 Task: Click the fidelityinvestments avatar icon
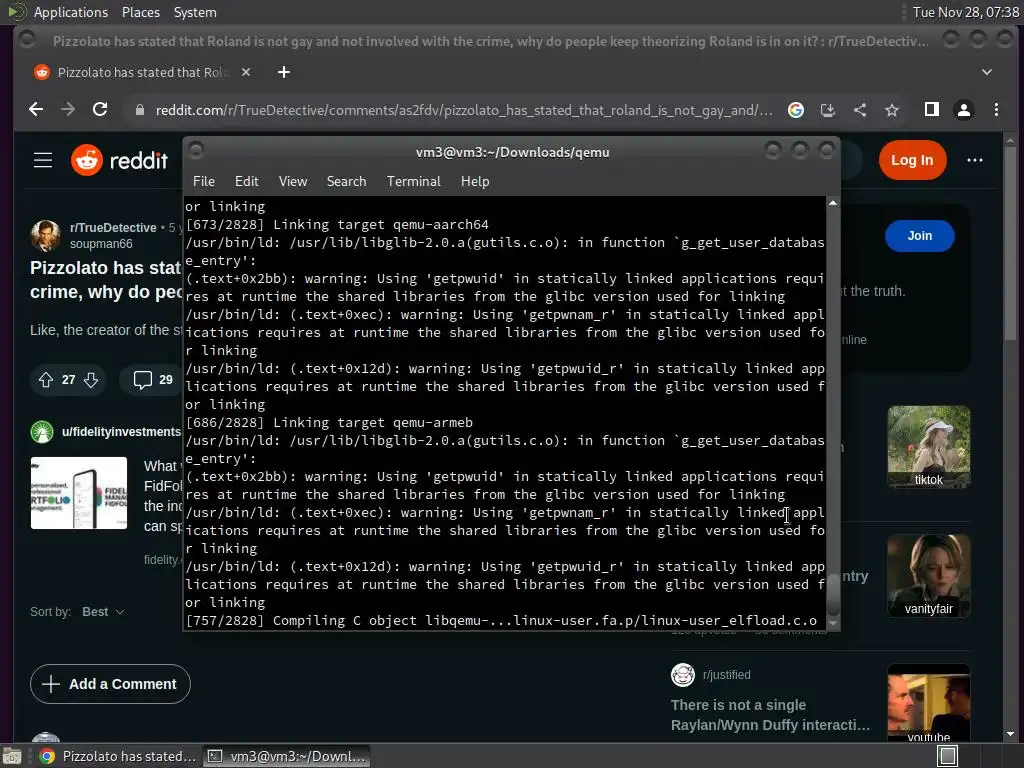pyautogui.click(x=42, y=432)
